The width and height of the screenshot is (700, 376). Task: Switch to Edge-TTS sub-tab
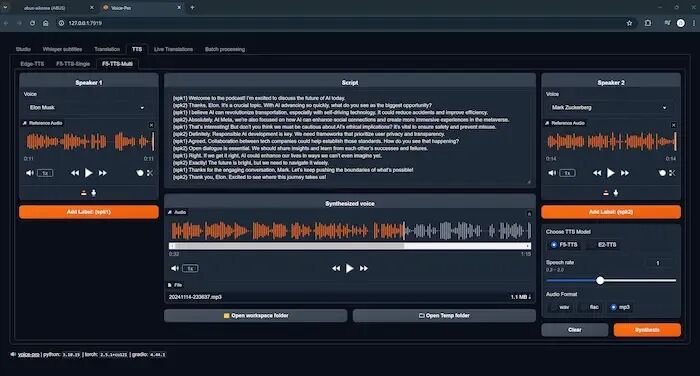32,64
